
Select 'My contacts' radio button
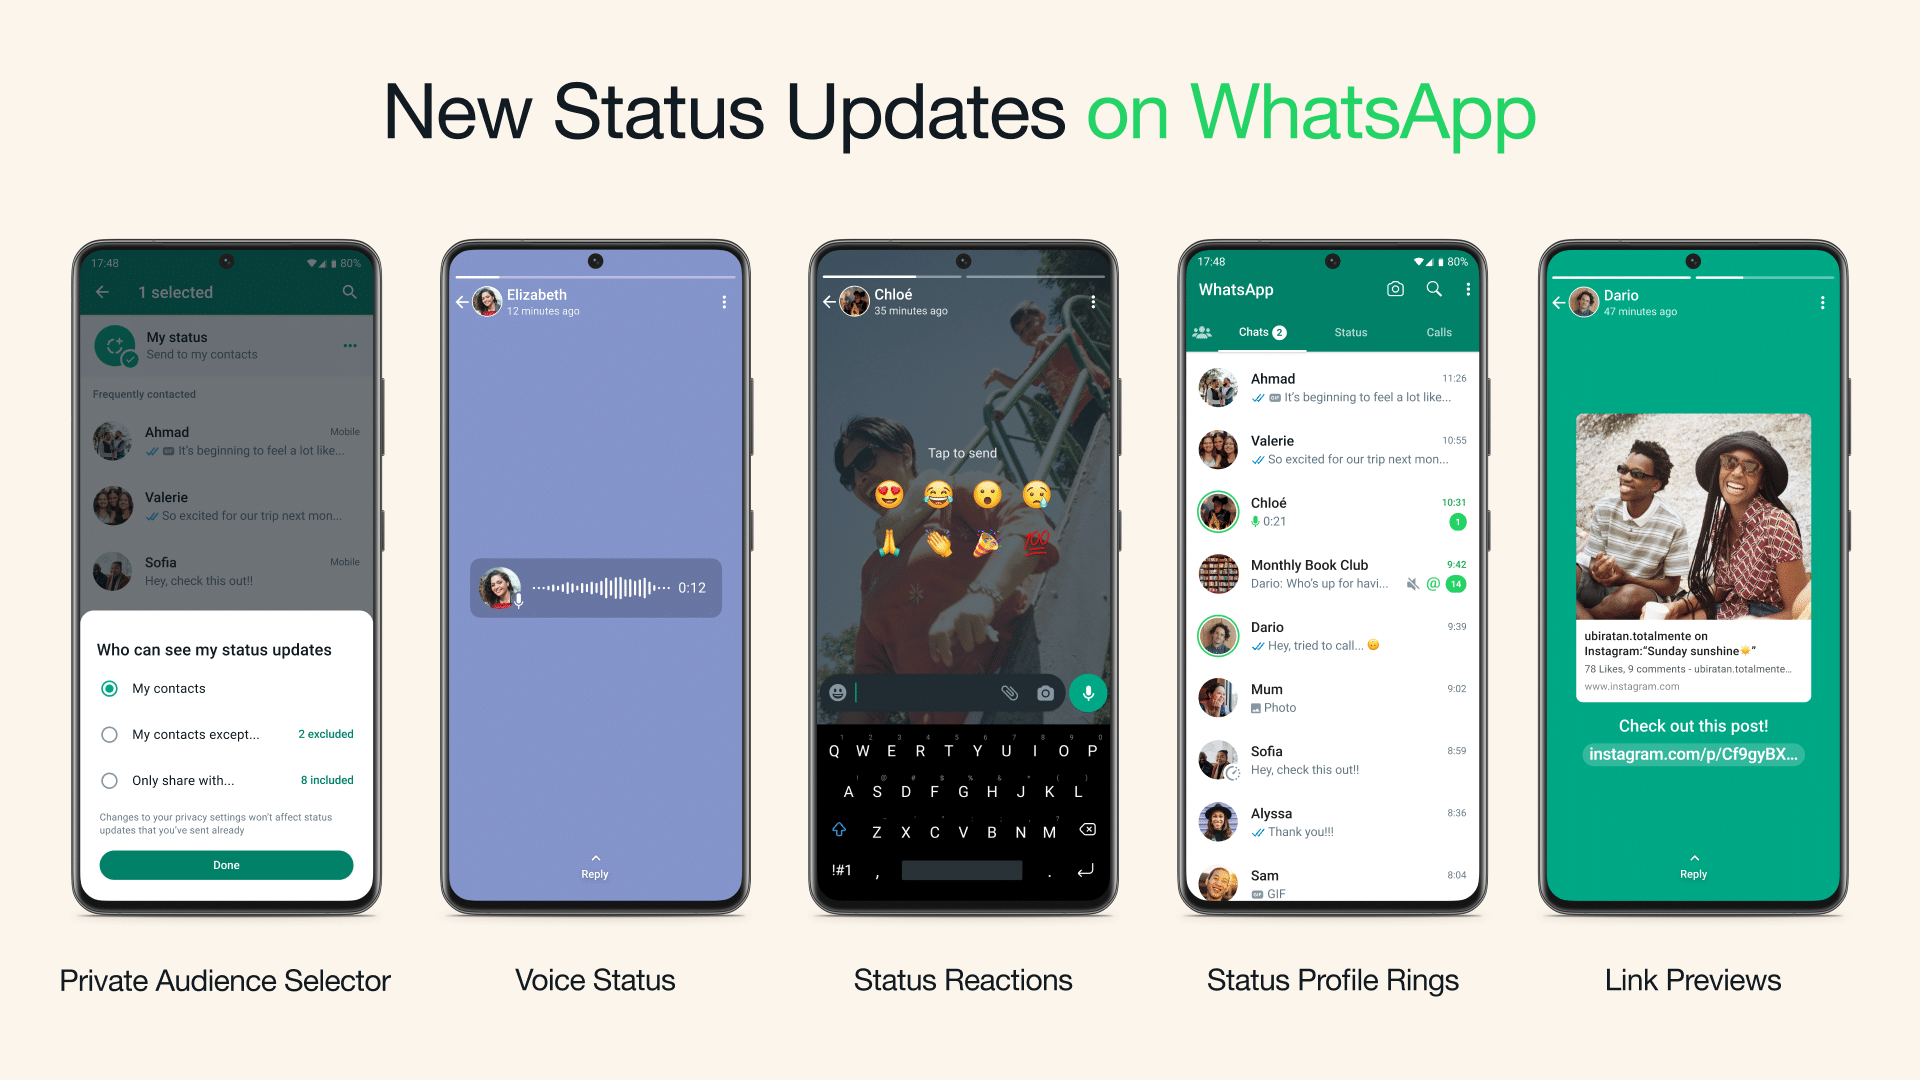pos(113,690)
